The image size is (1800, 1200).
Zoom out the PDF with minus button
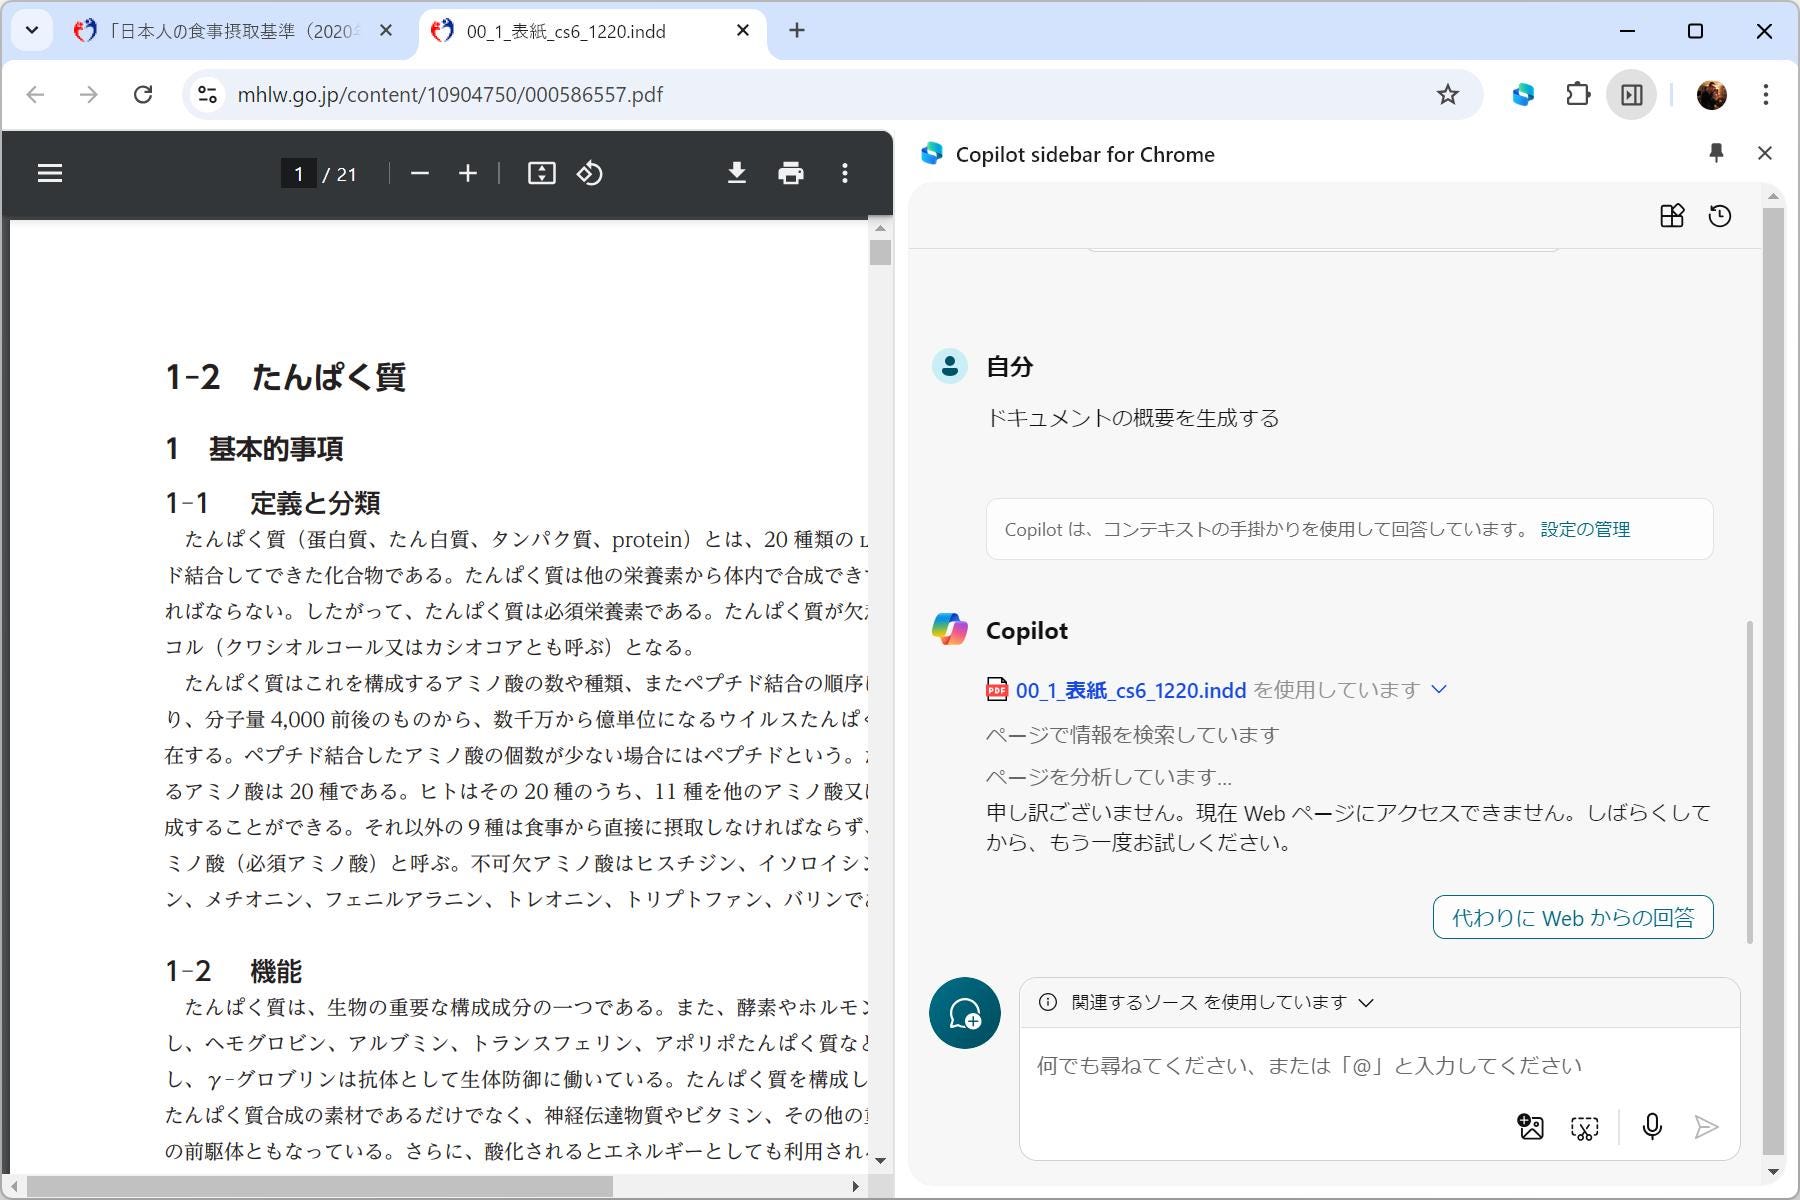(420, 174)
